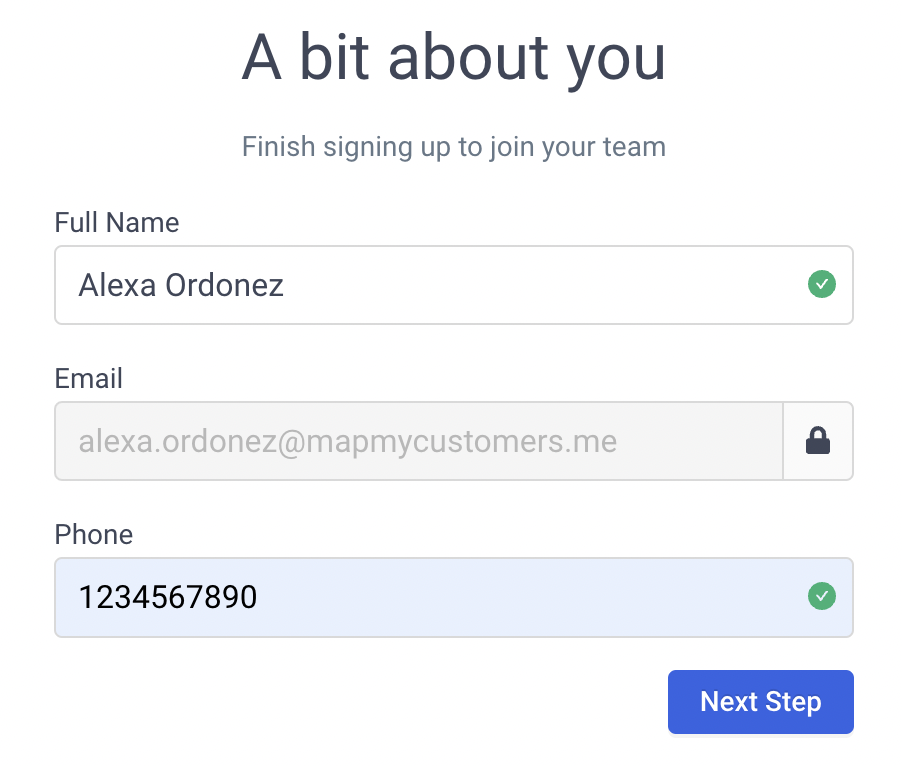Image resolution: width=902 pixels, height=766 pixels.
Task: Focus the Full Name input field
Action: (454, 285)
